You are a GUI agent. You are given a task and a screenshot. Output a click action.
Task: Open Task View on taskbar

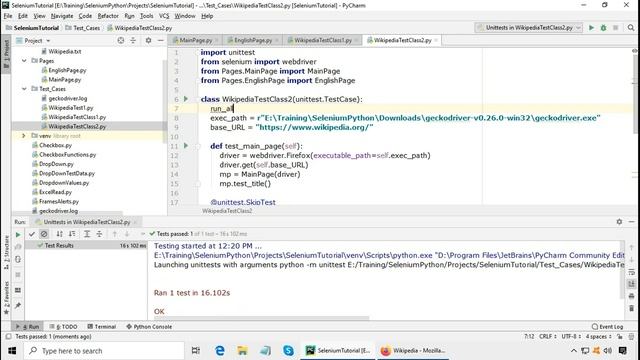196,351
